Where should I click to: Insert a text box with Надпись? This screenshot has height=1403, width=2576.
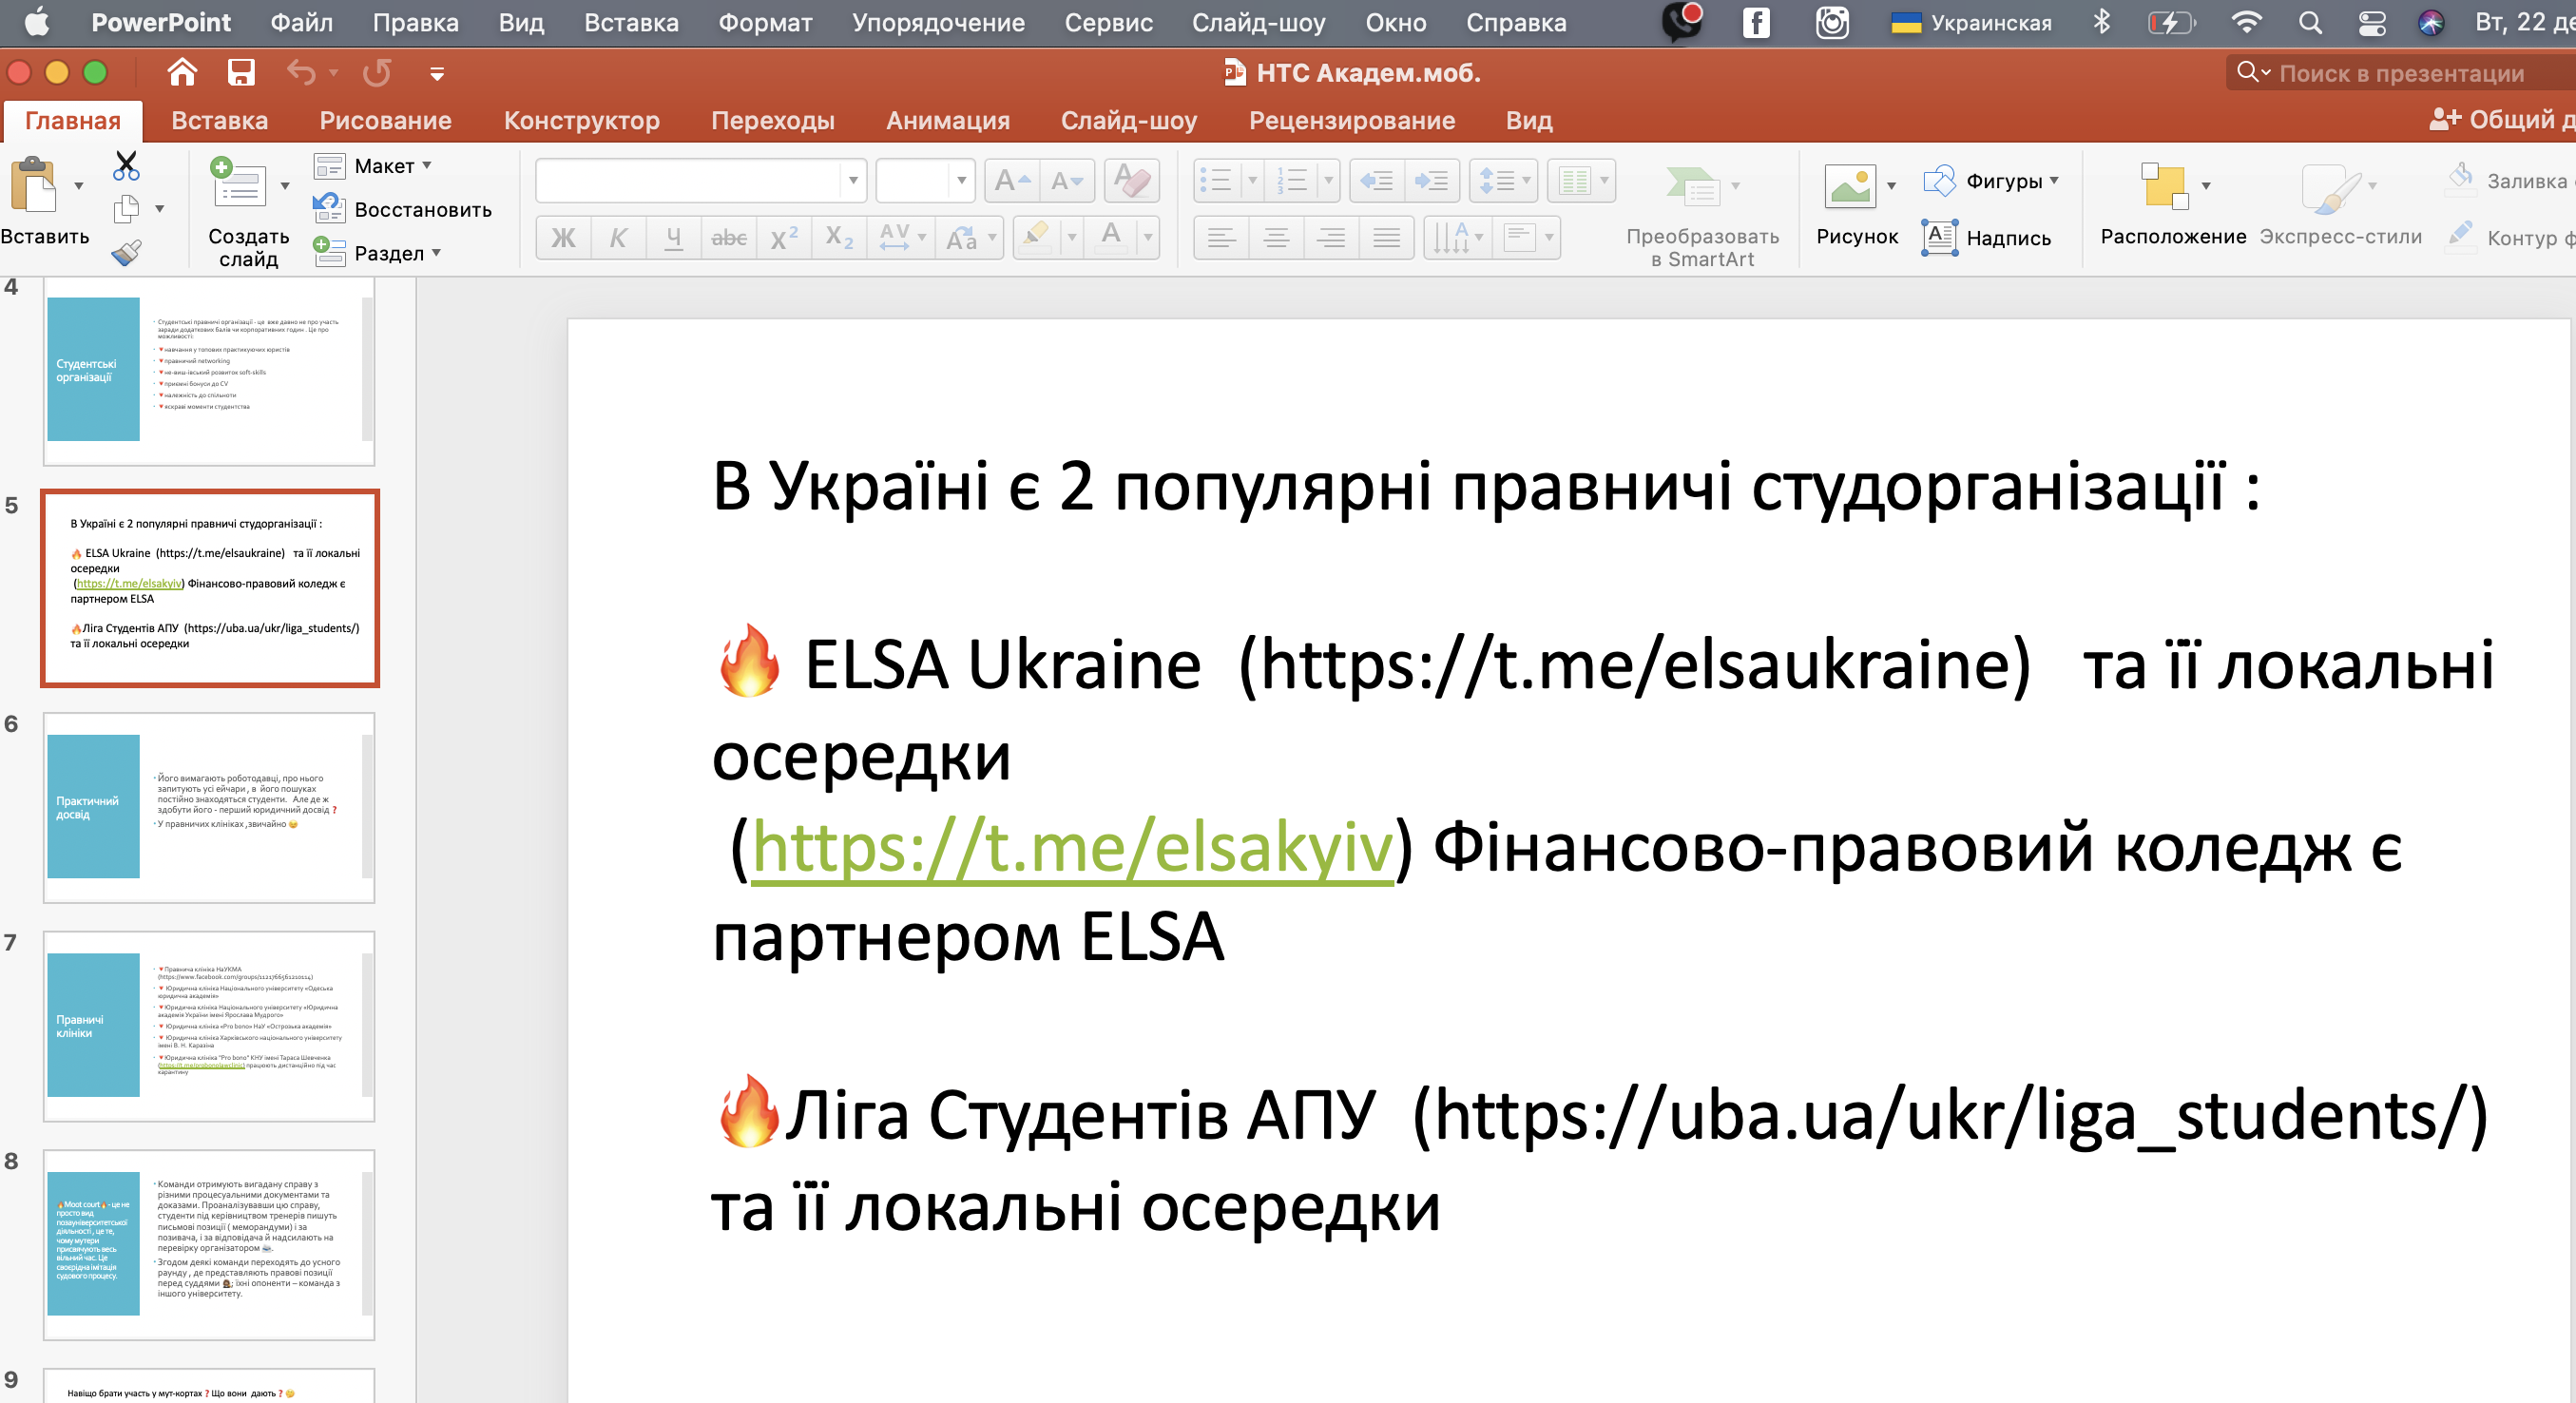pos(1986,238)
